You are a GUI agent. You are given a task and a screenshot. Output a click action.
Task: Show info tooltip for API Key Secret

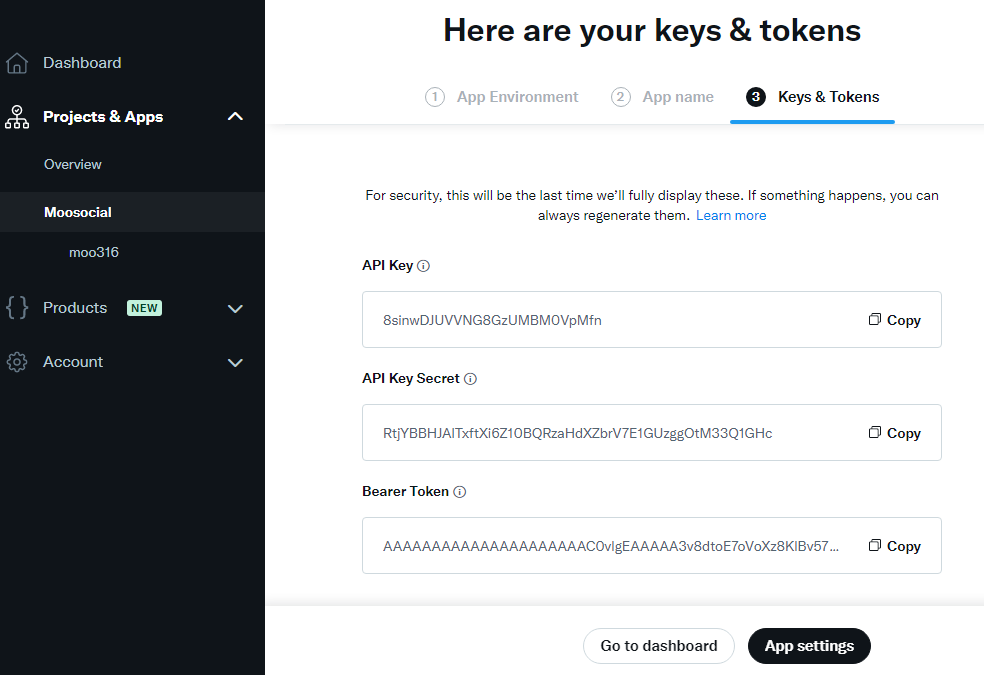point(470,379)
